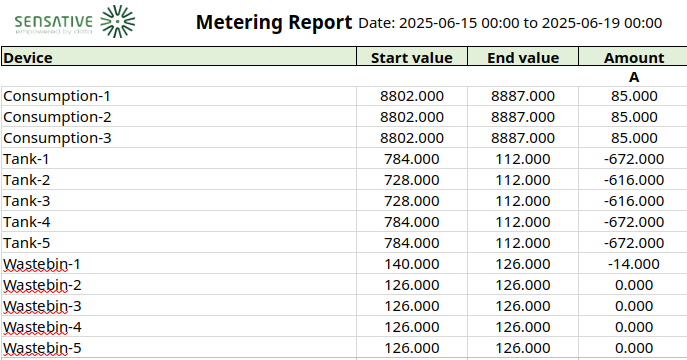
Task: Select the Wastebin-4 device cell
Action: tap(179, 327)
